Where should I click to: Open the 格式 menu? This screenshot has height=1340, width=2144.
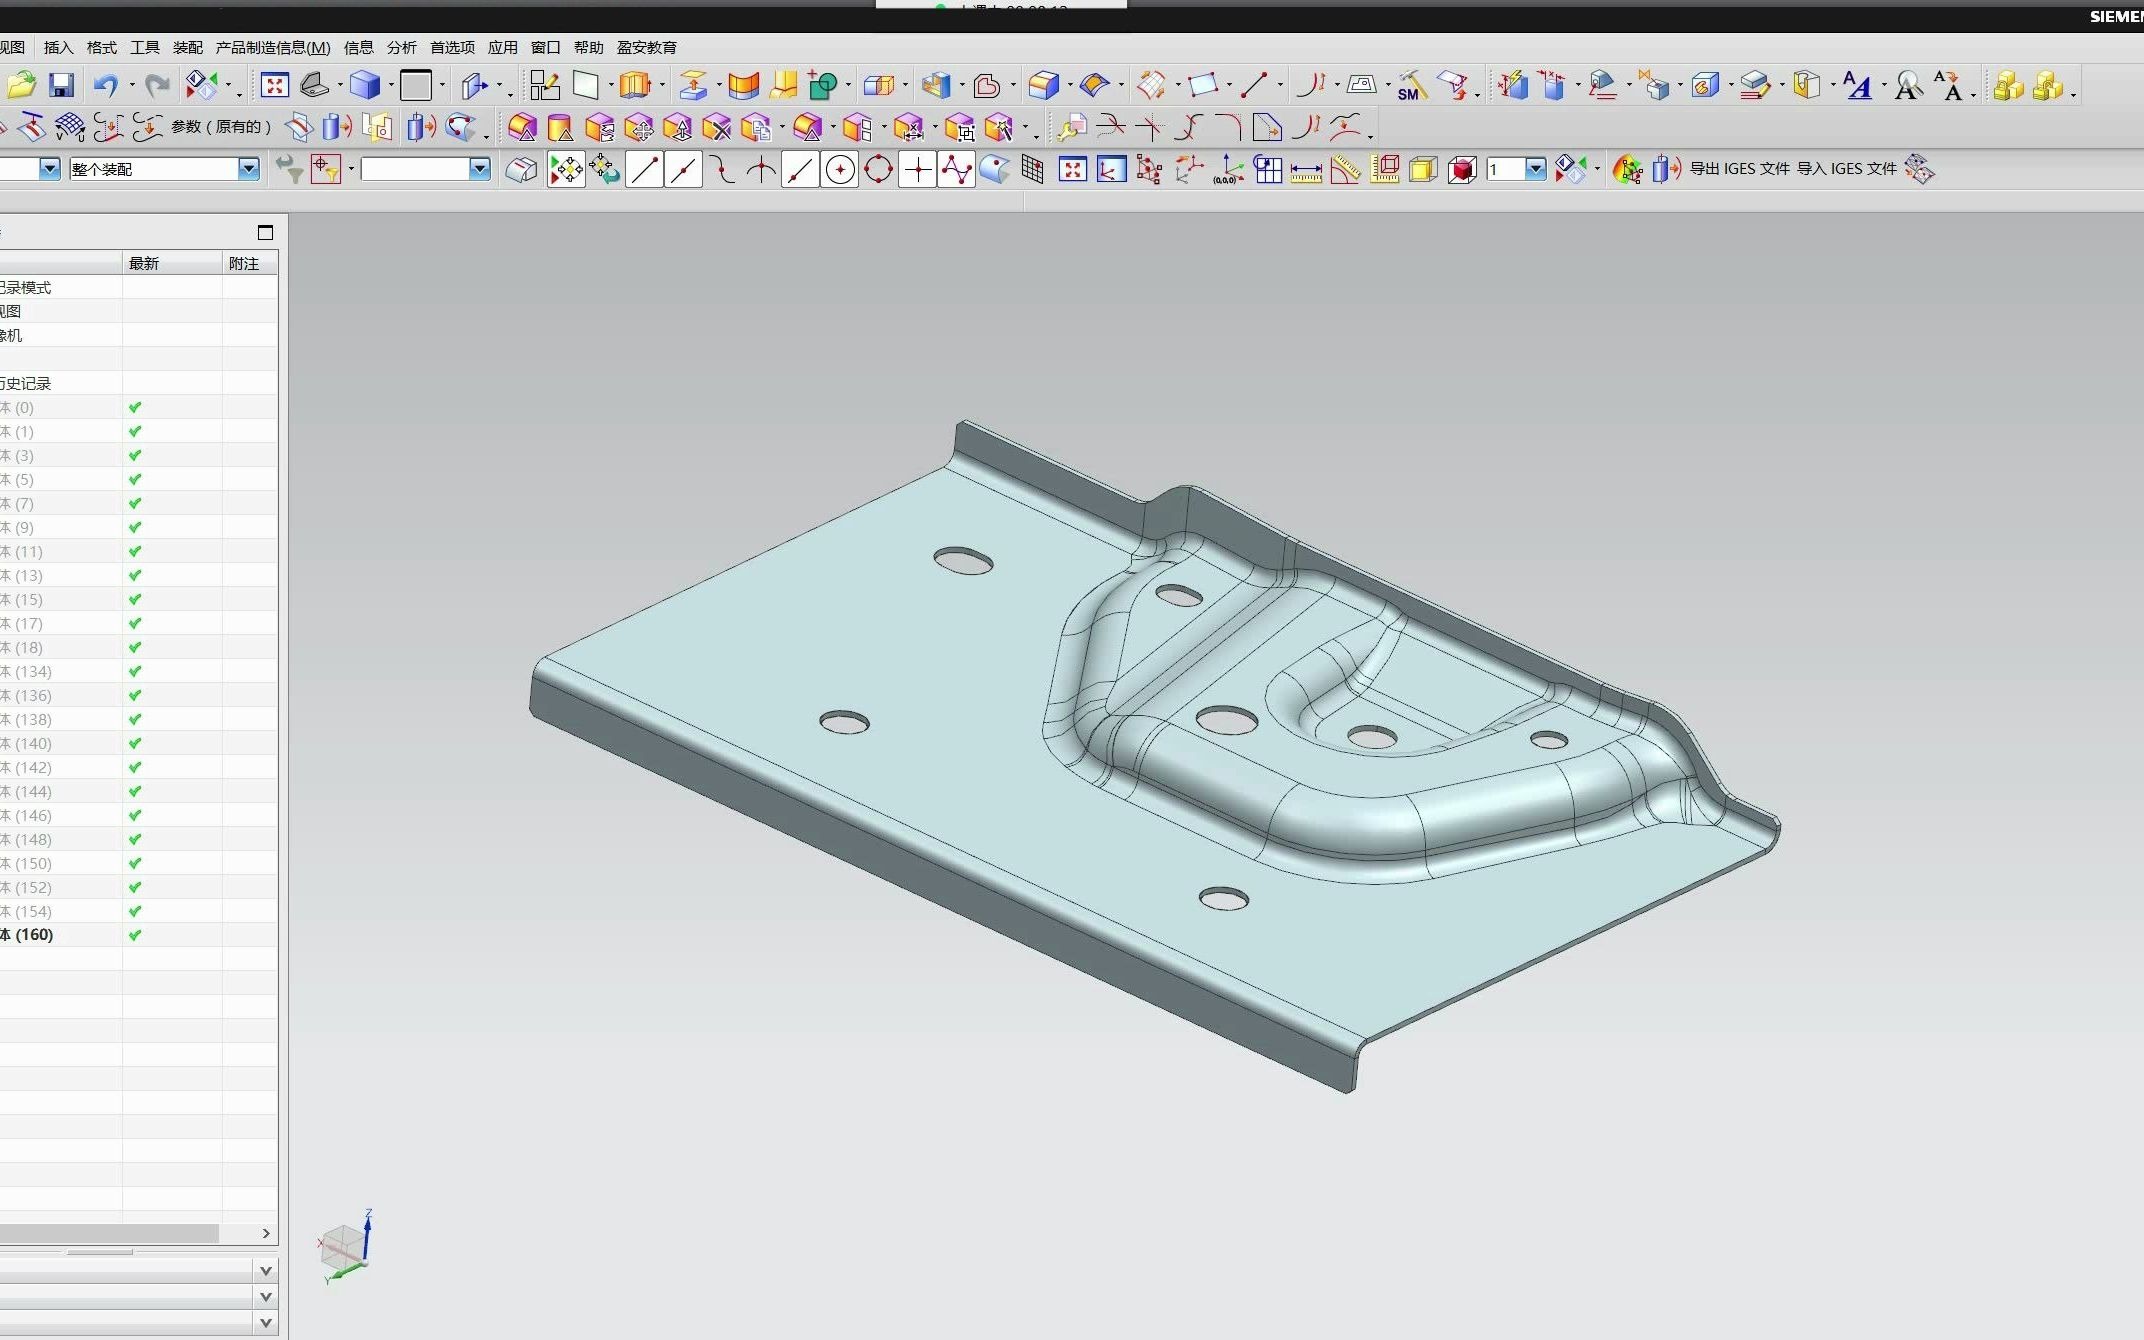102,47
